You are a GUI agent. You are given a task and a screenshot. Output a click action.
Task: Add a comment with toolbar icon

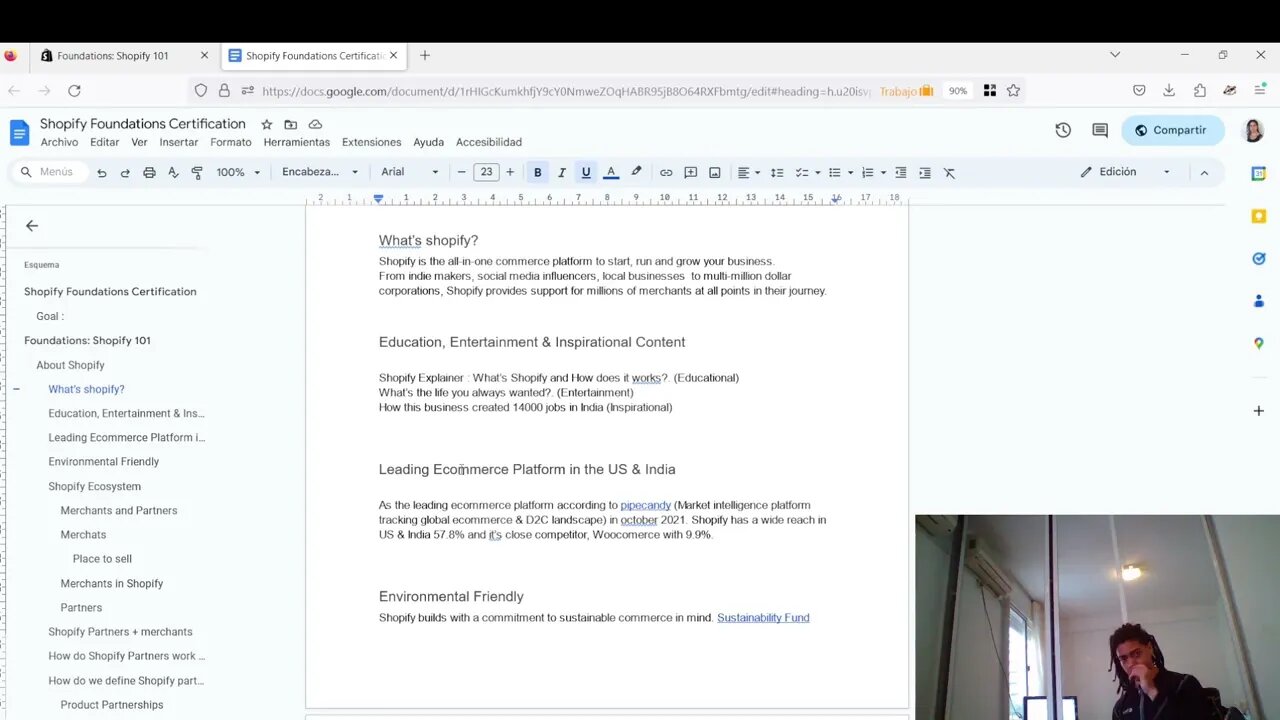(x=690, y=172)
